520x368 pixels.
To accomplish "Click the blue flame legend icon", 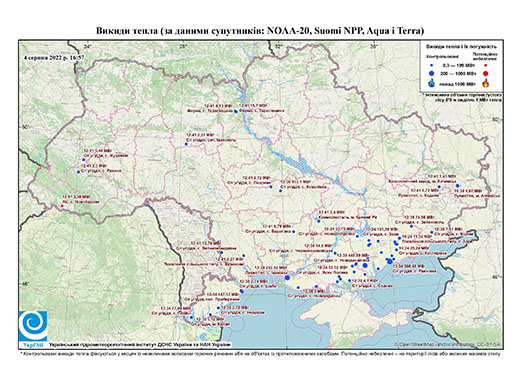I will [x=432, y=83].
